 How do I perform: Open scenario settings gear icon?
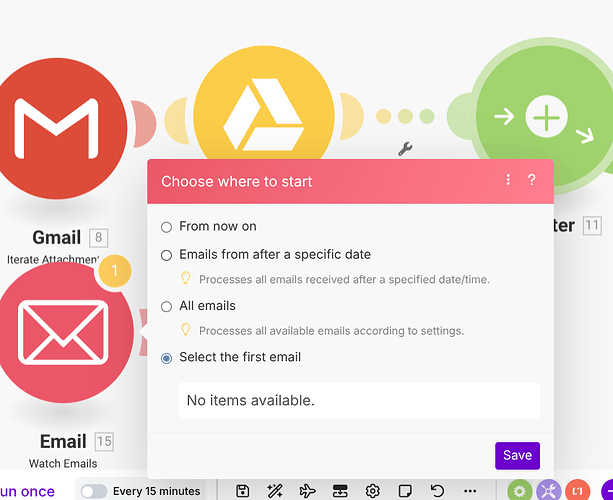373,491
